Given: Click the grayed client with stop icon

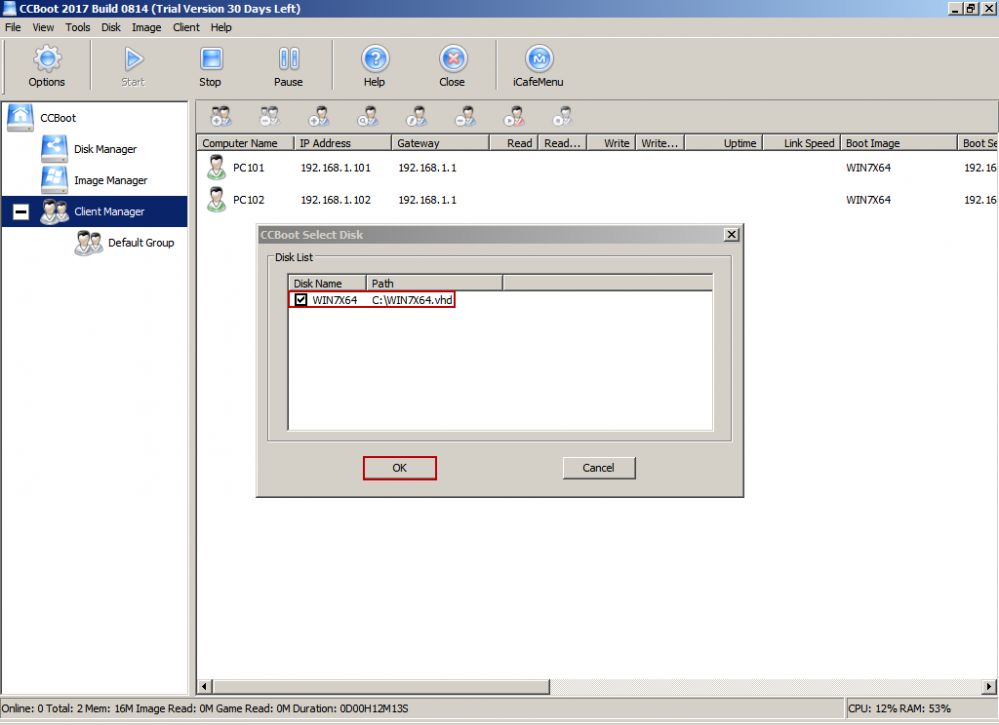Looking at the screenshot, I should [563, 117].
